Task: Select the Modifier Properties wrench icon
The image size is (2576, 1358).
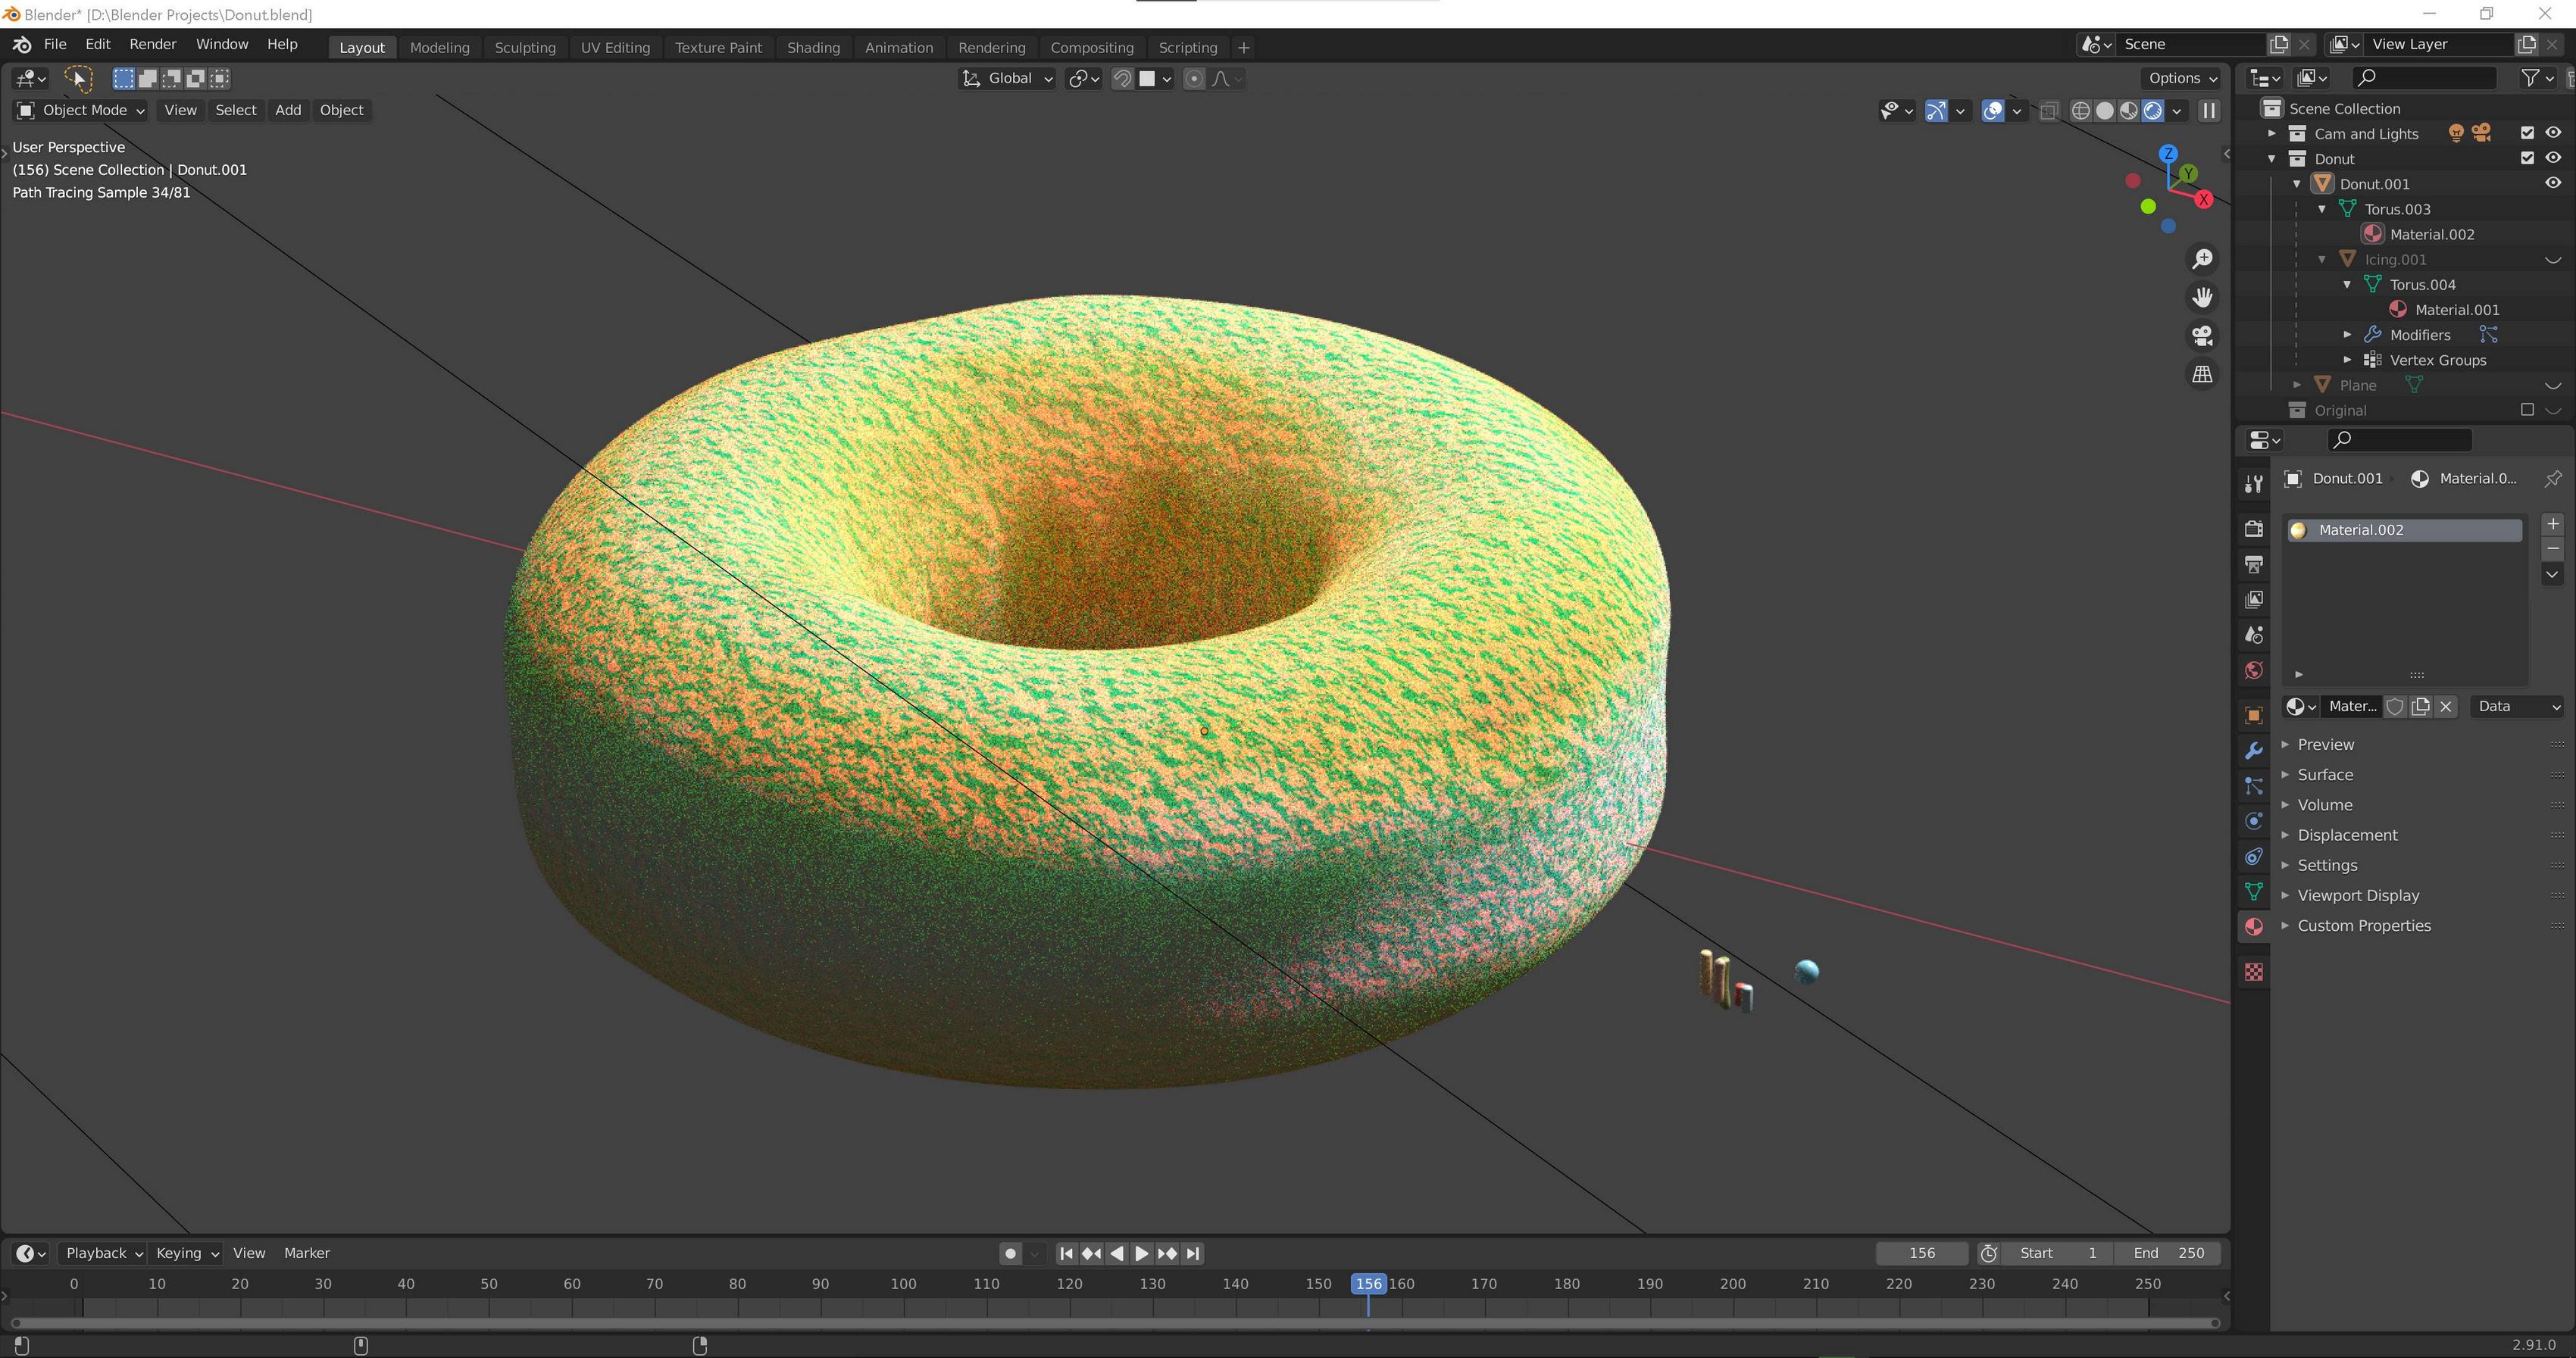Action: [x=2254, y=750]
